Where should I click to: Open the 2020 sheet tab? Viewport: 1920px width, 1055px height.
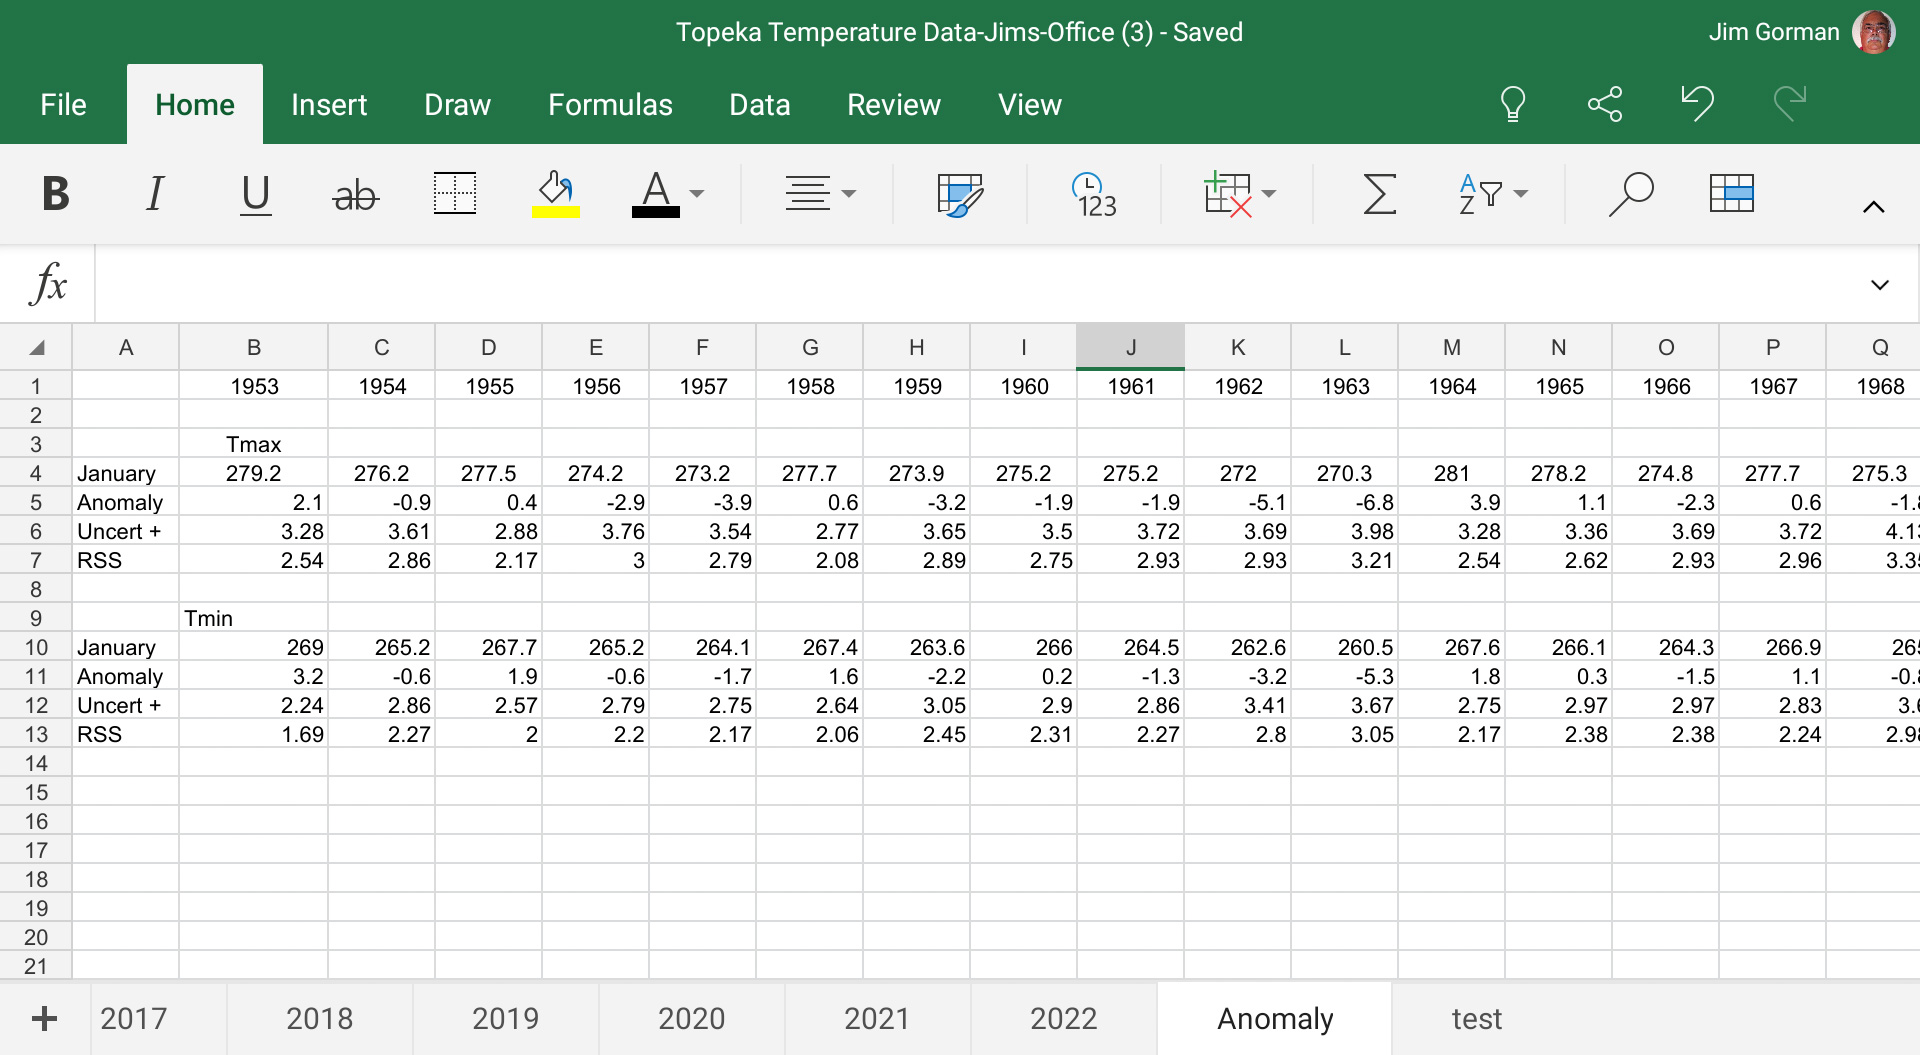(x=691, y=1018)
